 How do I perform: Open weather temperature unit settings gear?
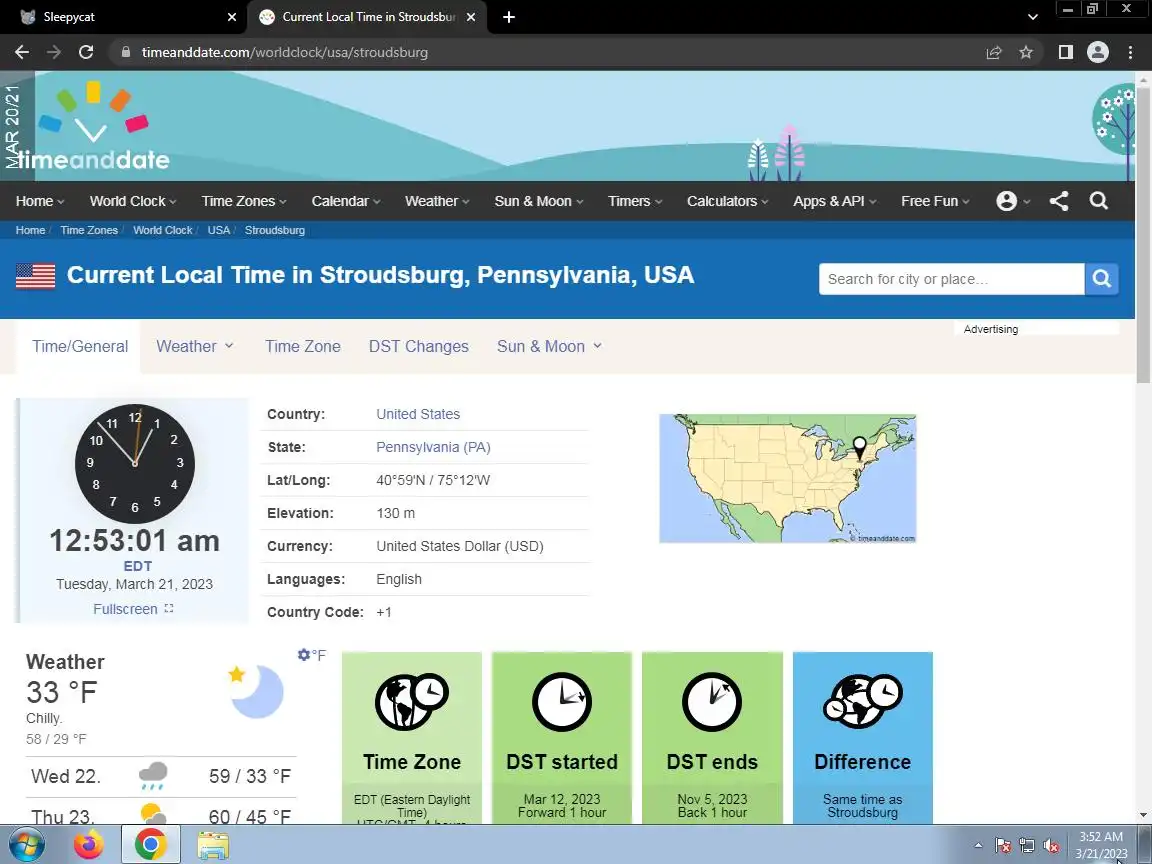pos(303,655)
